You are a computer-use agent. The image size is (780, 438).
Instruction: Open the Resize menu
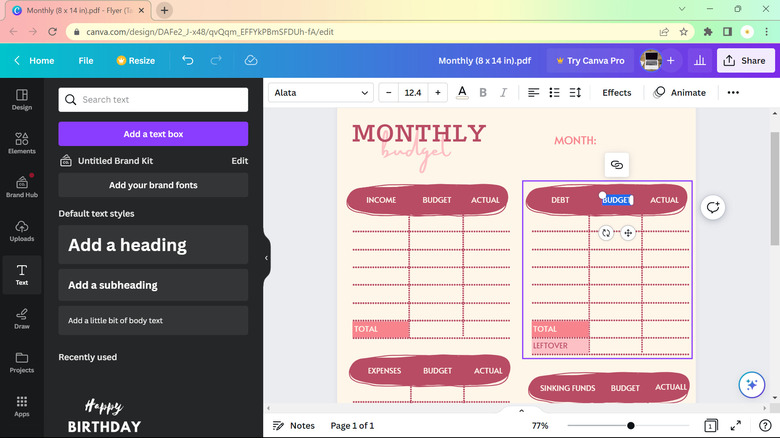click(135, 61)
